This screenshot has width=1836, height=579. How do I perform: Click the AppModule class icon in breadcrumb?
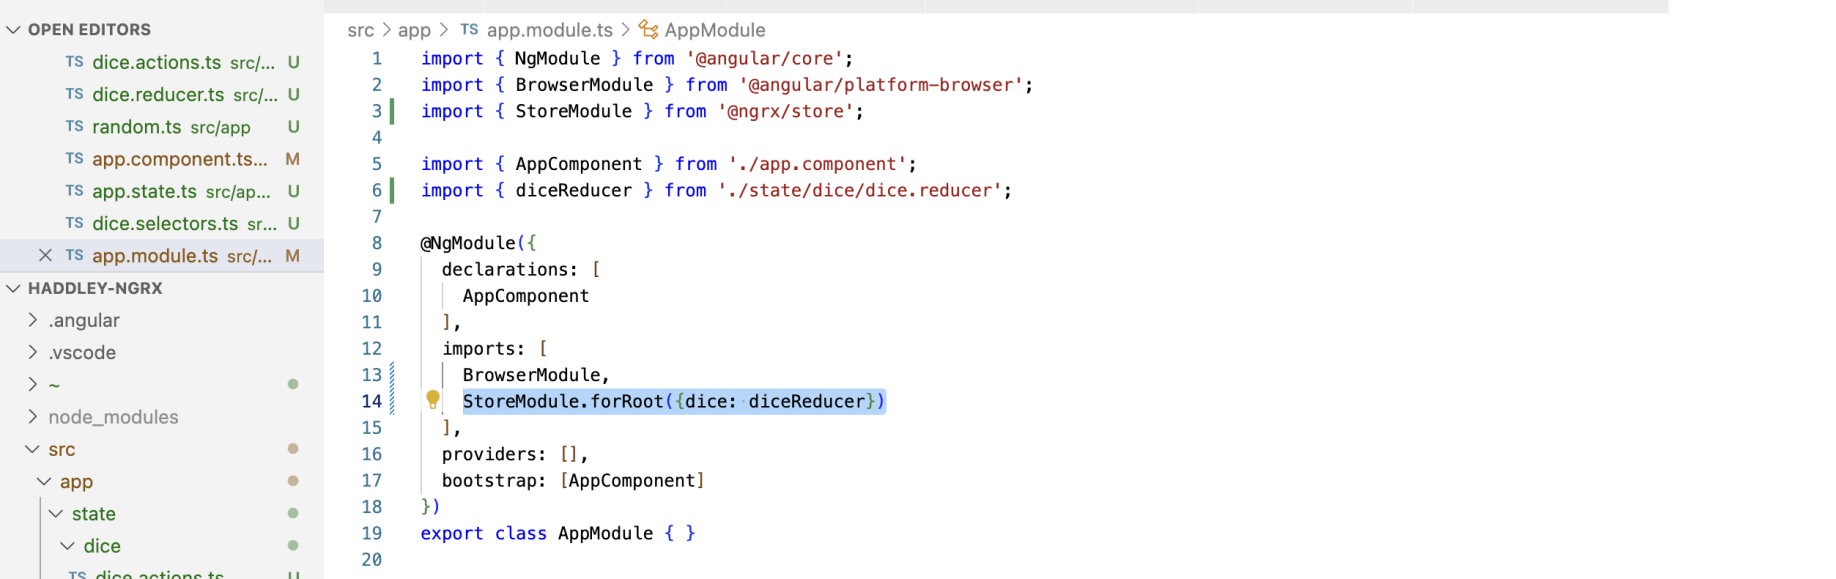click(649, 30)
